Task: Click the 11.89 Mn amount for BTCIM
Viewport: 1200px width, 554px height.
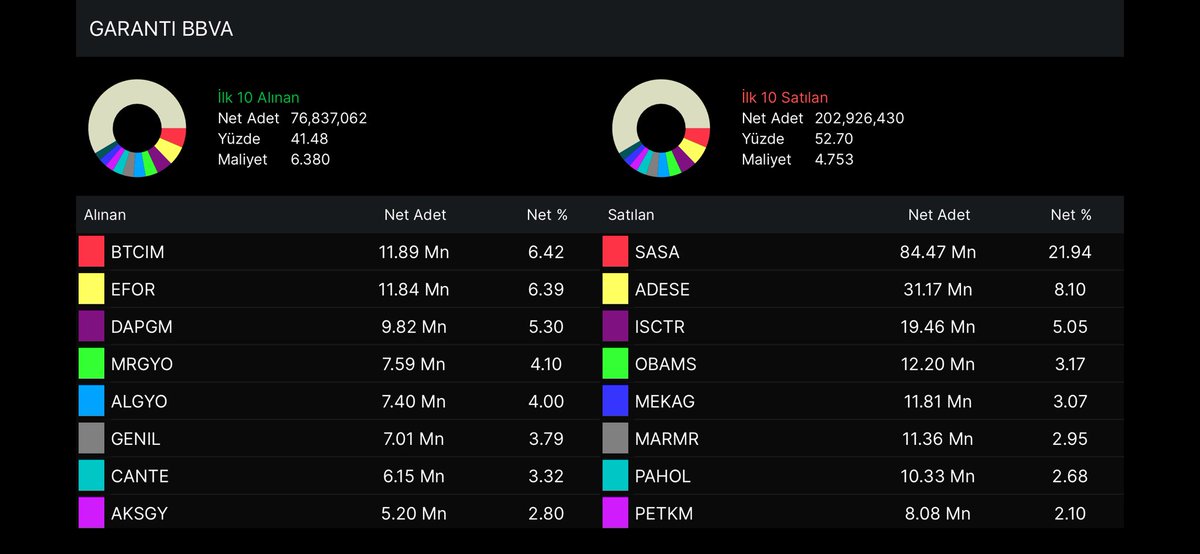Action: tap(414, 252)
